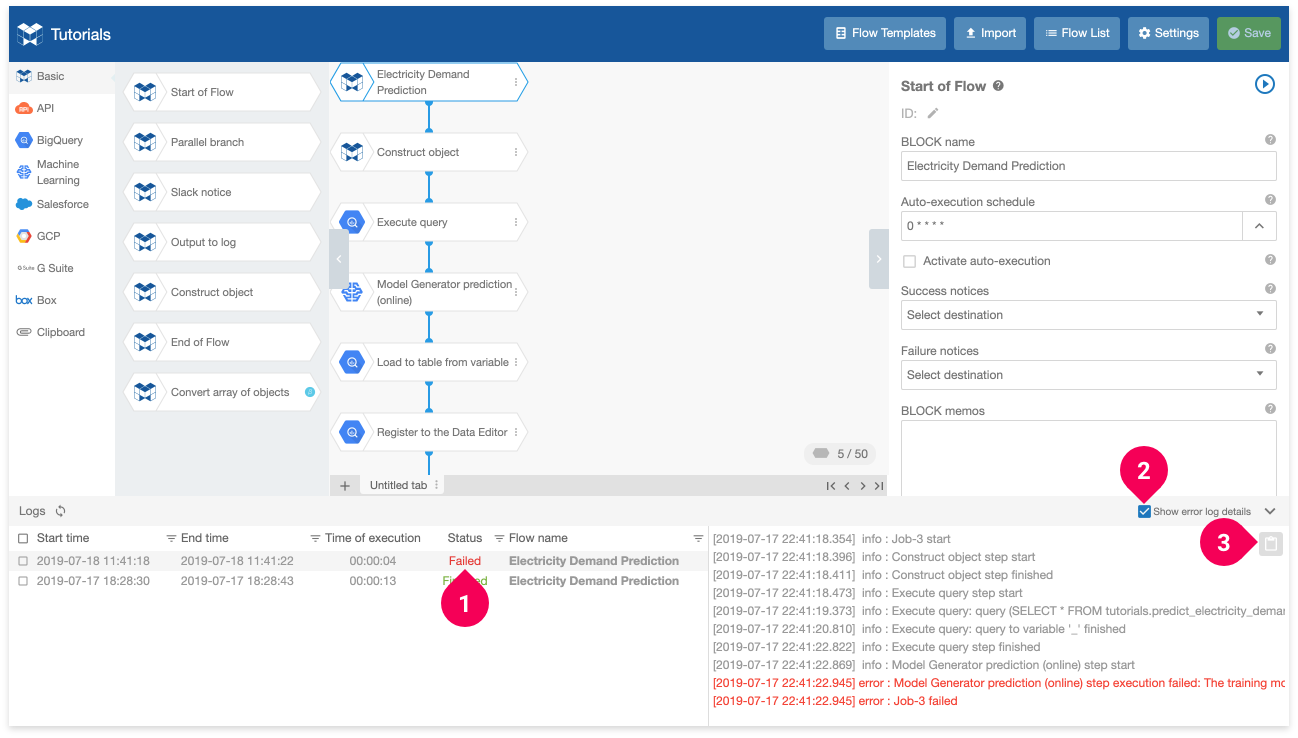Open Start of Flow help icon

tap(998, 86)
